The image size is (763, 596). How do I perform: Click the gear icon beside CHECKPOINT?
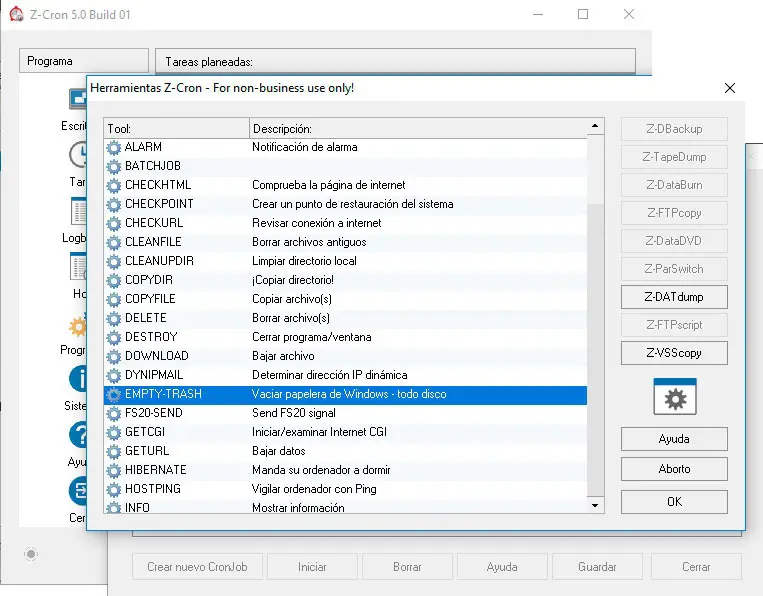pos(113,204)
